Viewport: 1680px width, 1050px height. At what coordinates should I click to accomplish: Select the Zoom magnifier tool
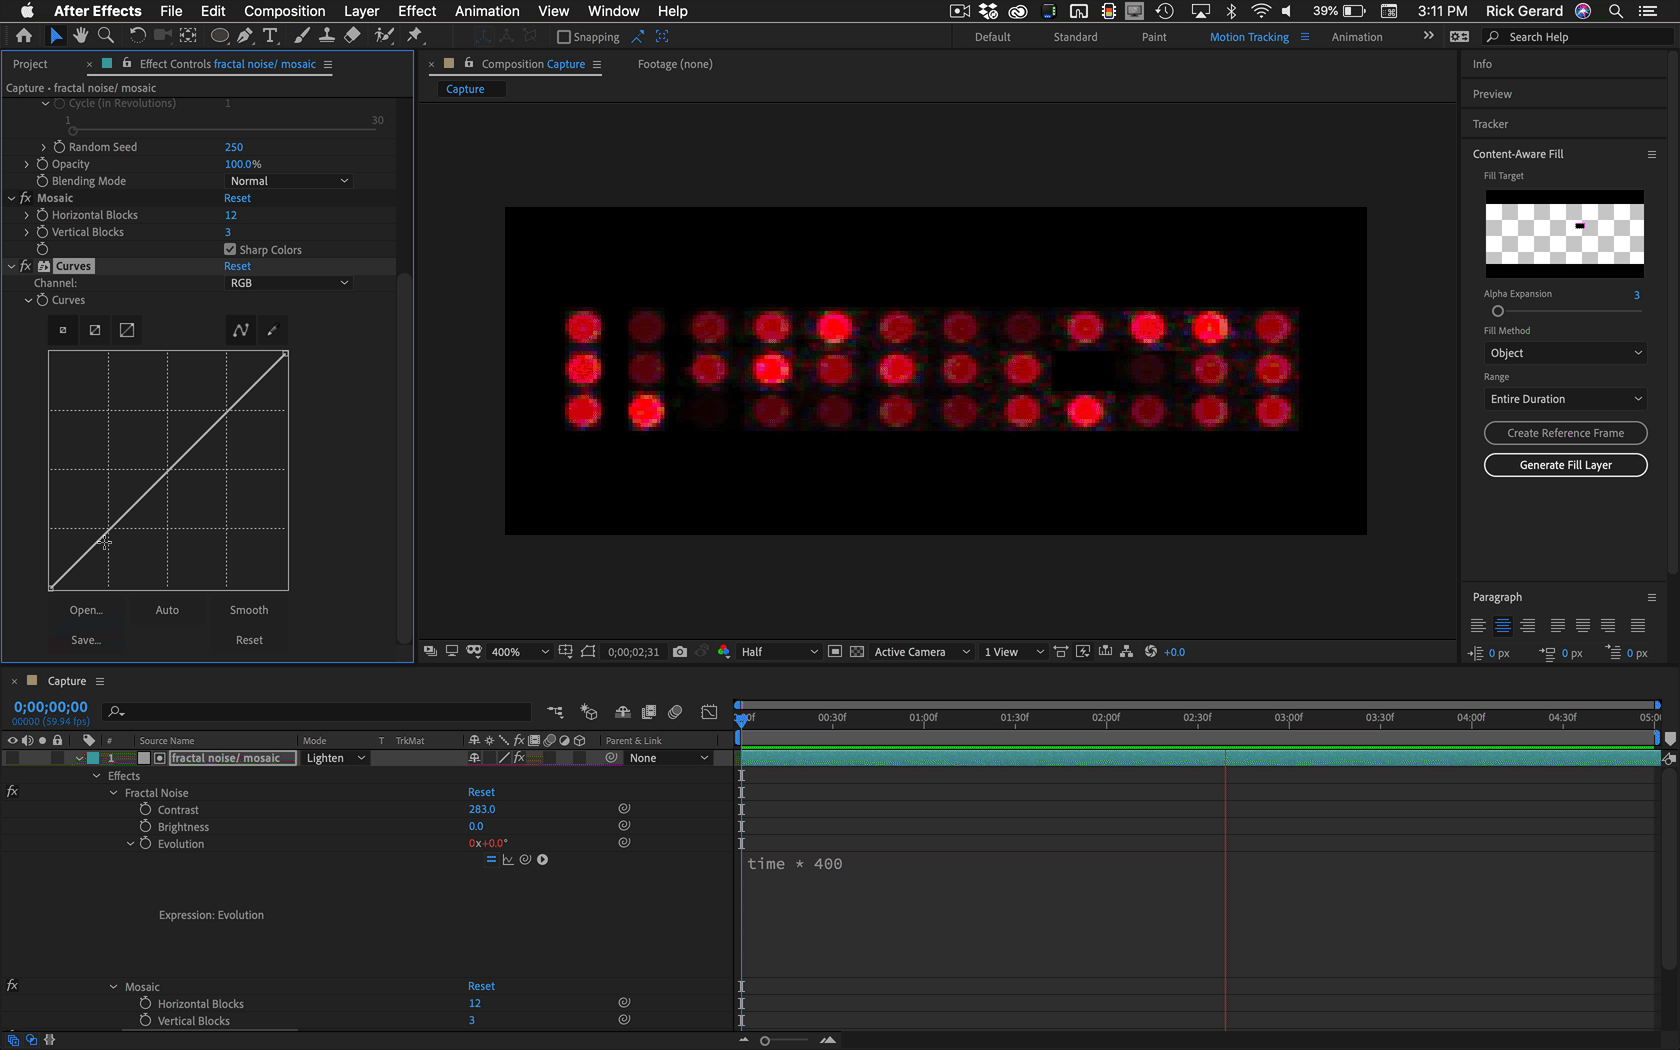point(105,36)
